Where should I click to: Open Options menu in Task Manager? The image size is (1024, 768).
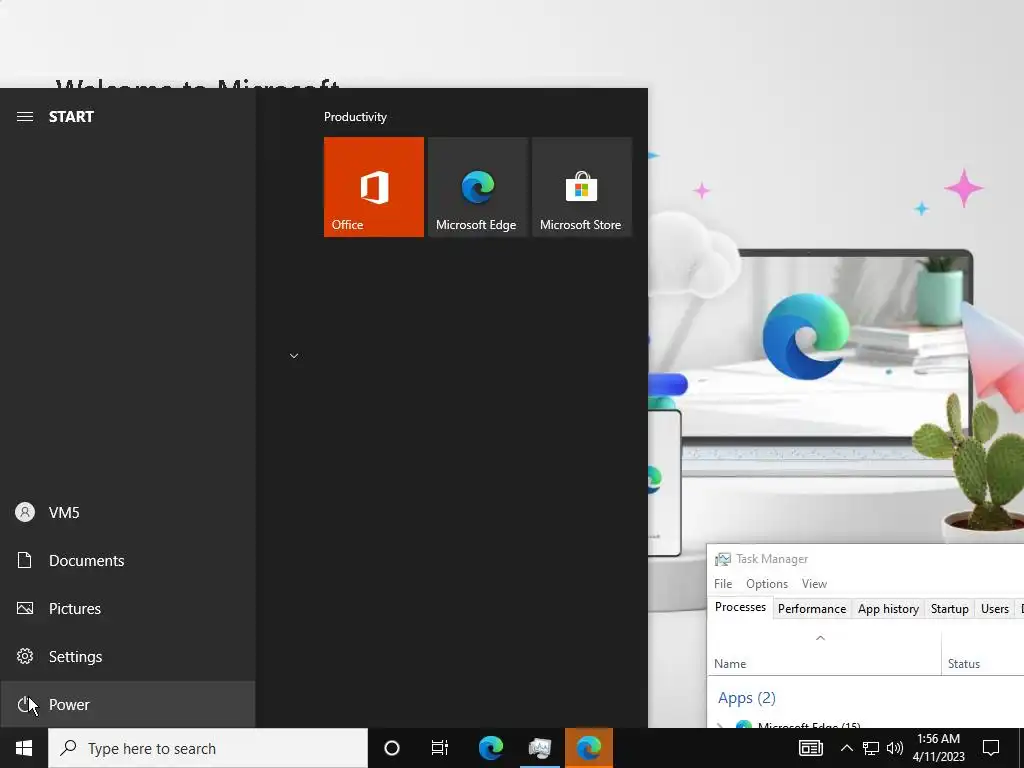(767, 584)
